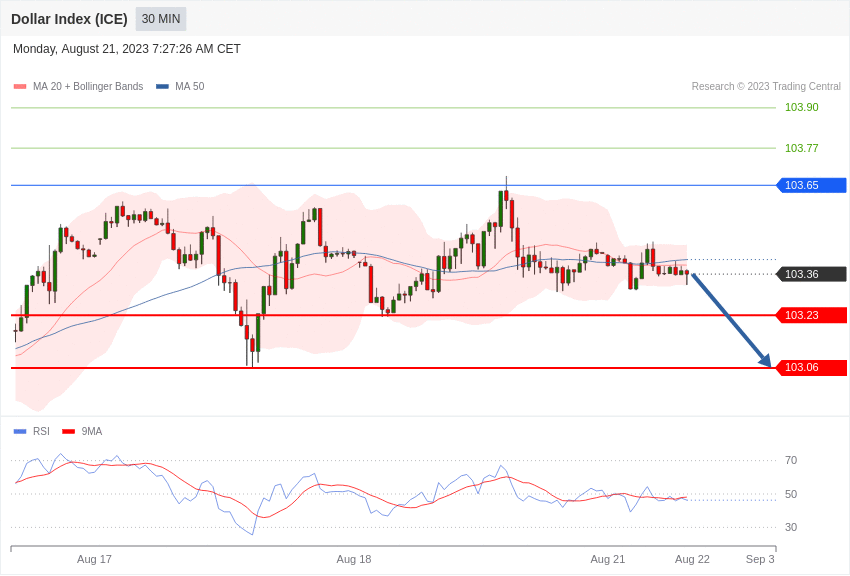Click the Aug 21 date axis label
850x576 pixels.
[608, 559]
